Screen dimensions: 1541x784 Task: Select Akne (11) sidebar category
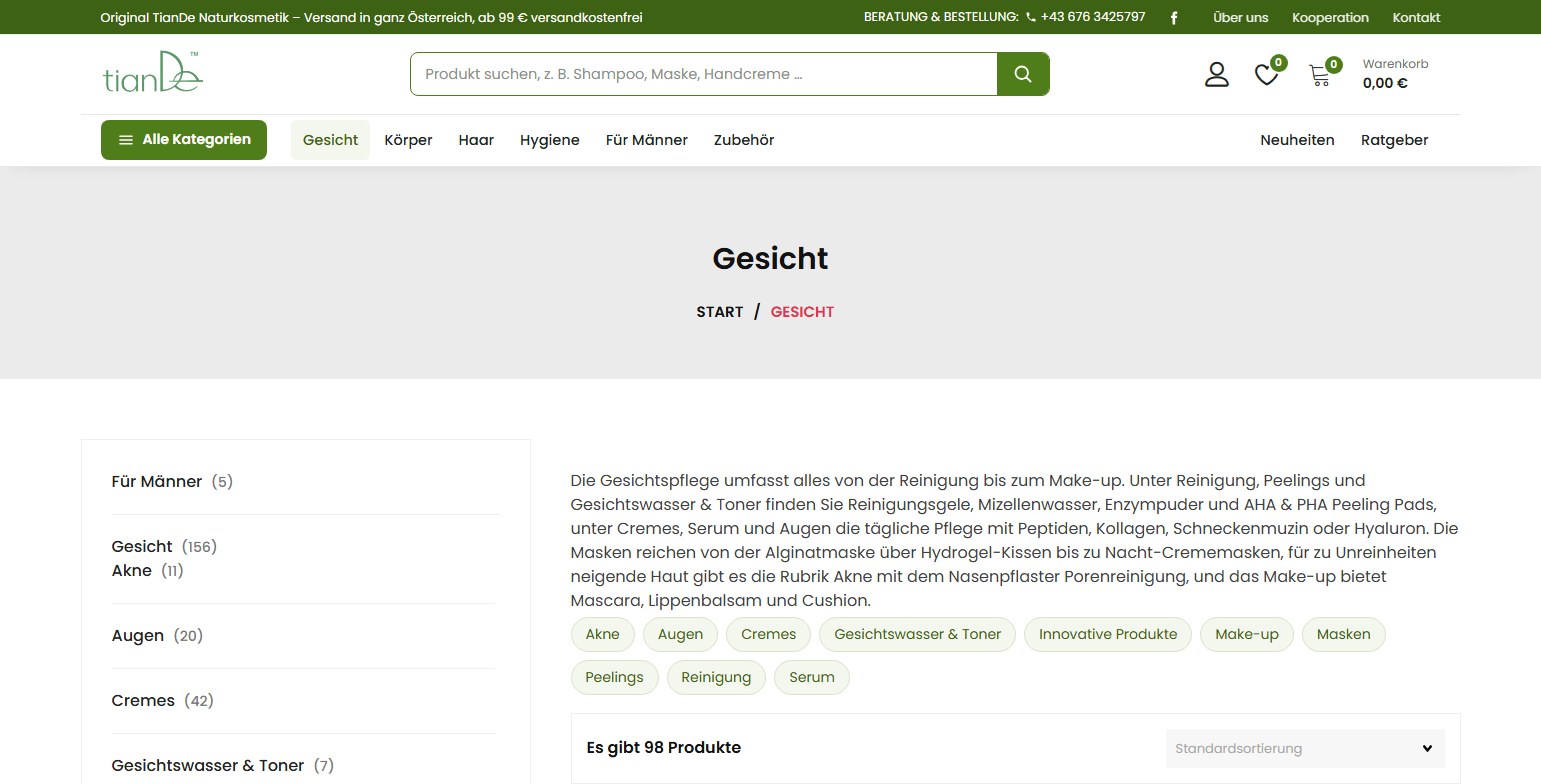pyautogui.click(x=147, y=571)
